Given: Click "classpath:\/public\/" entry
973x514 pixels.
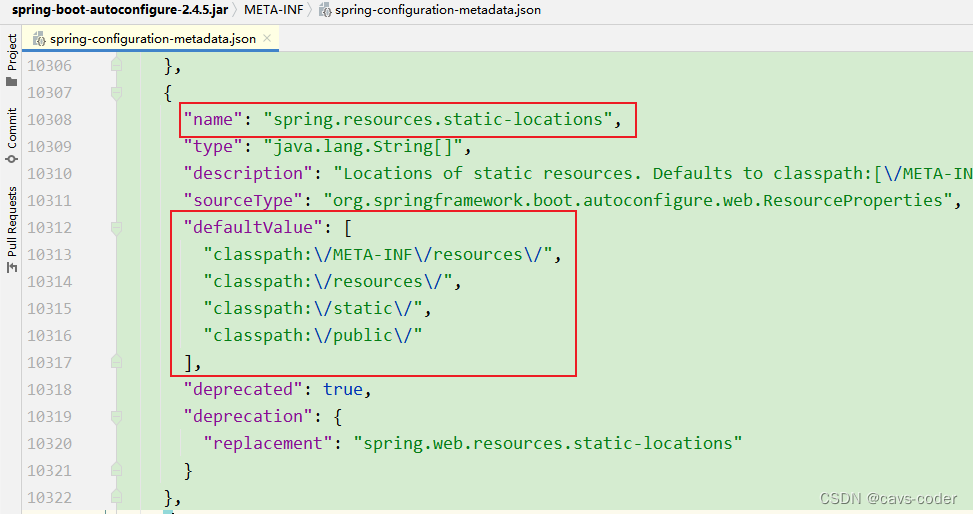Looking at the screenshot, I should point(313,335).
